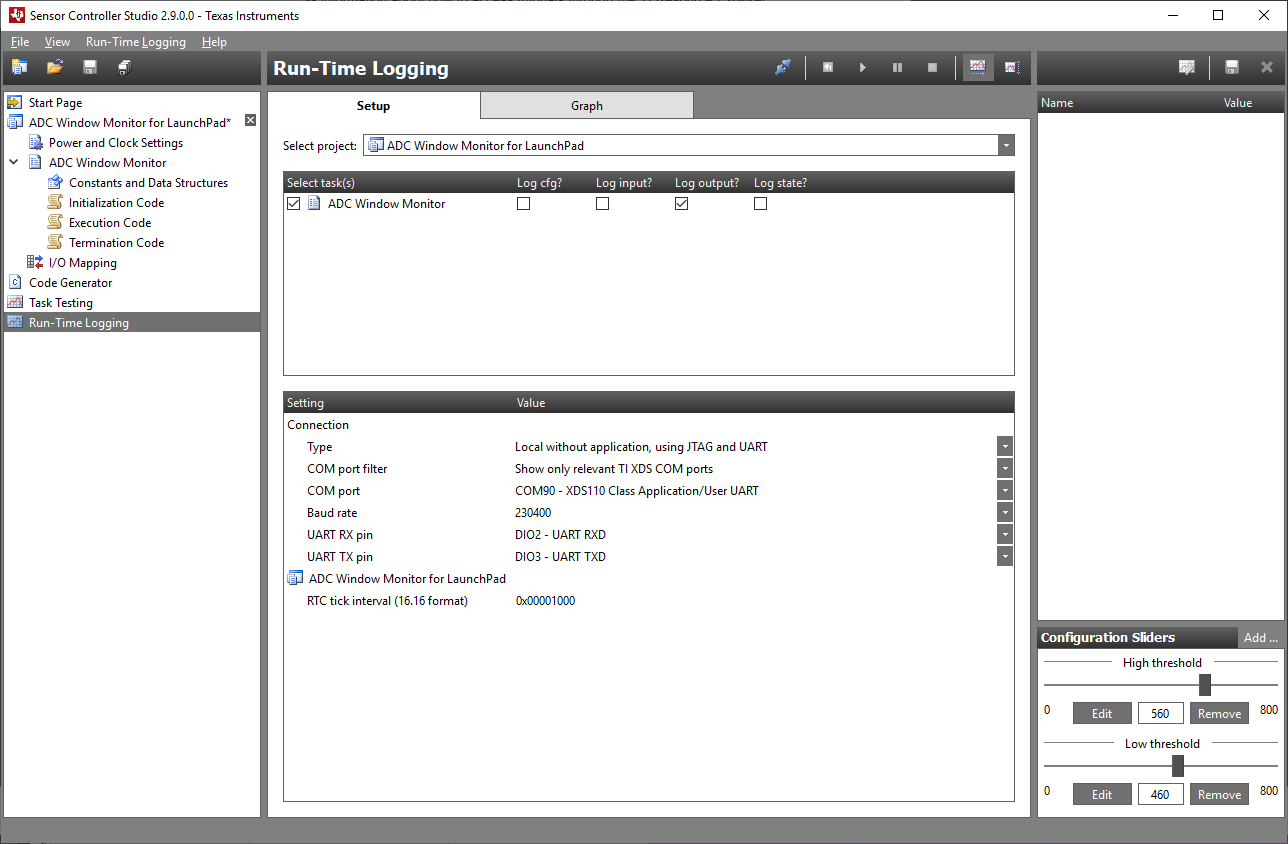1288x844 pixels.
Task: Select ADC Window Monitor for LaunchPad project node
Action: [129, 122]
